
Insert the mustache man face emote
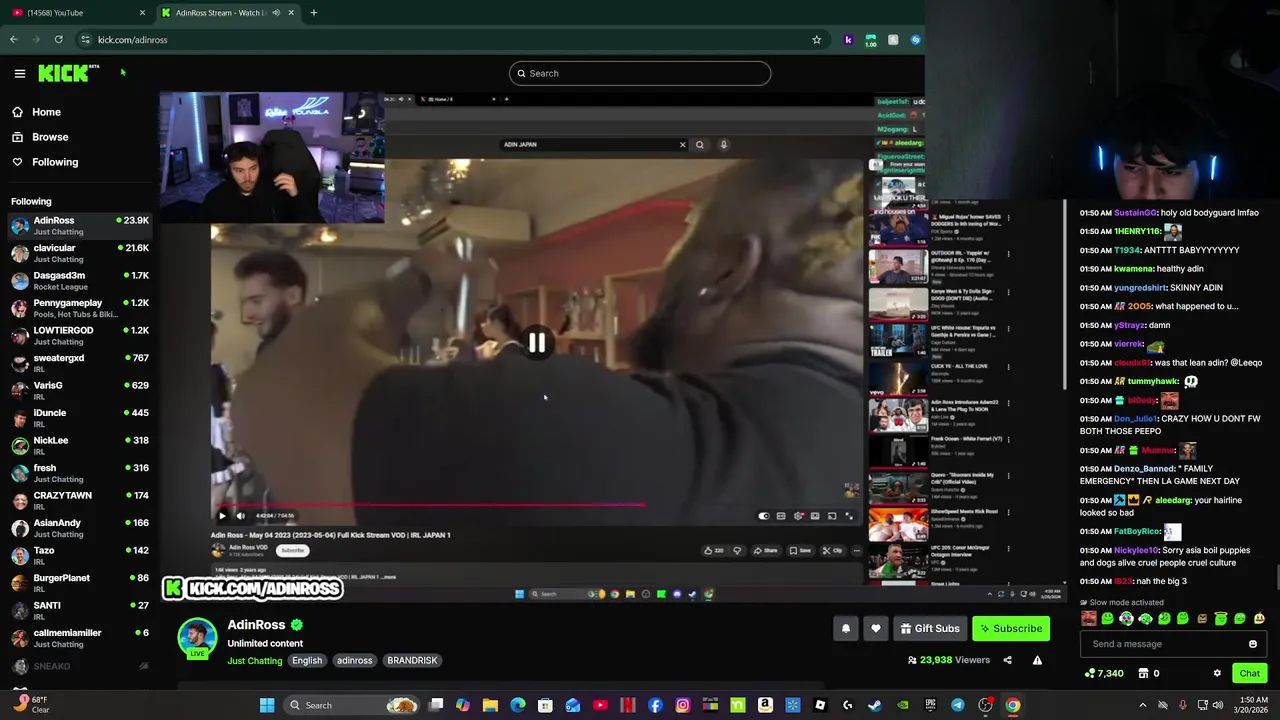tap(1089, 618)
